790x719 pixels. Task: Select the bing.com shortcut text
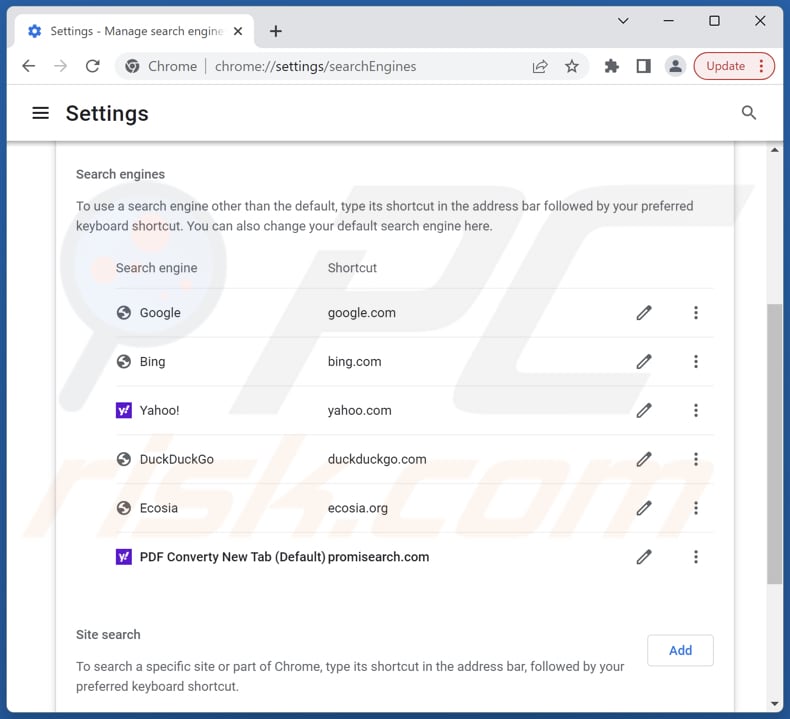point(355,362)
